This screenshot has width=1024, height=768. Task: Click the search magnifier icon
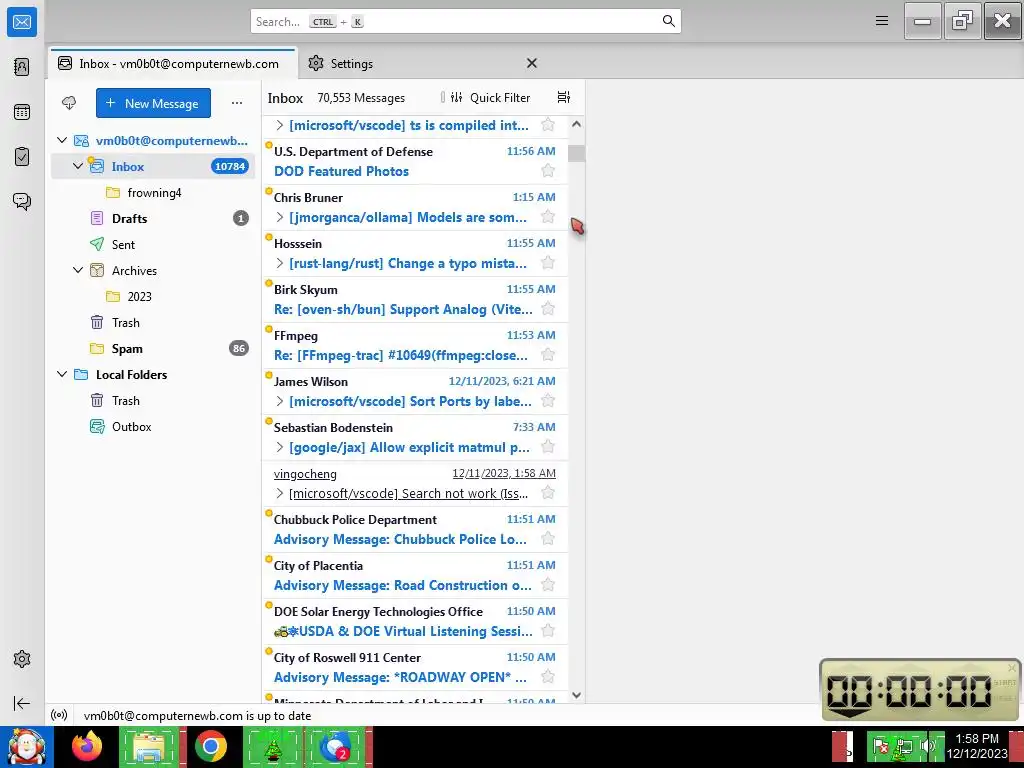[668, 21]
